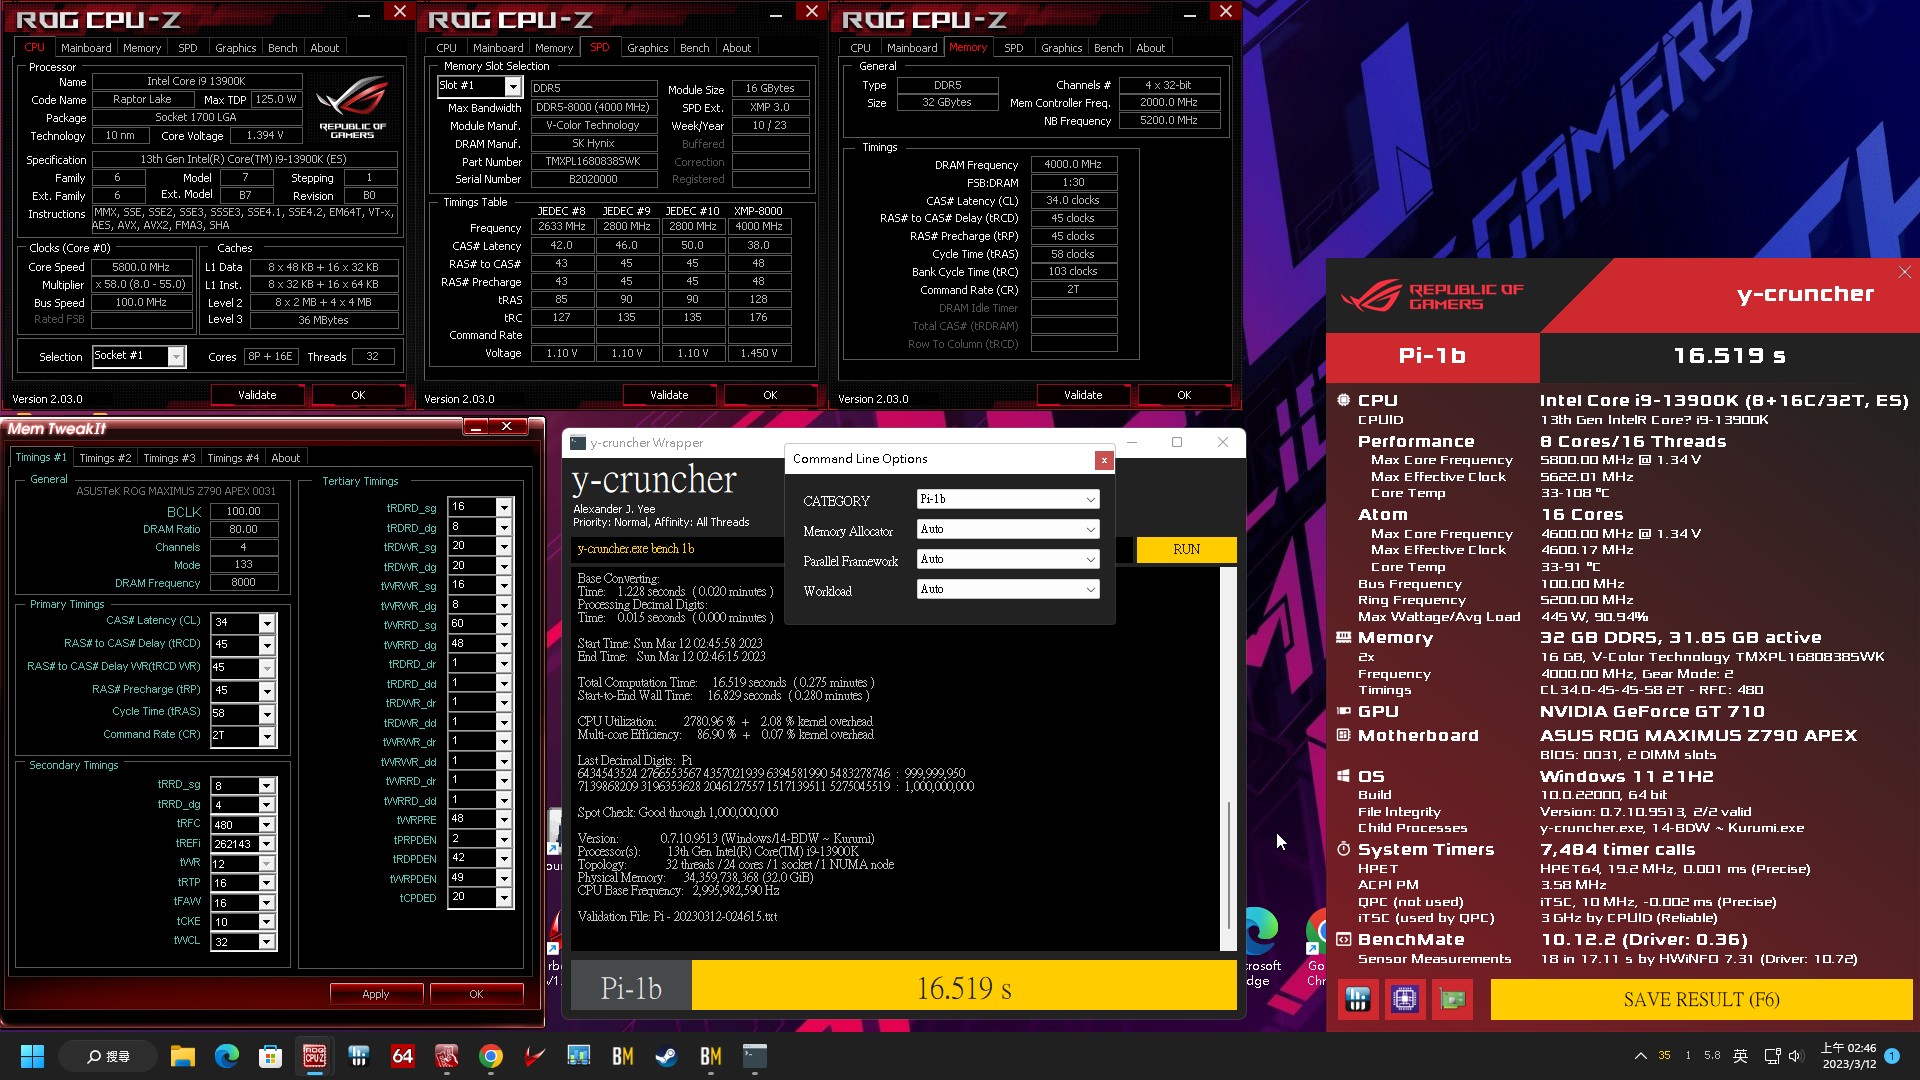This screenshot has height=1080, width=1920.
Task: Click Validate in the SPD CPU-Z window
Action: coord(669,395)
